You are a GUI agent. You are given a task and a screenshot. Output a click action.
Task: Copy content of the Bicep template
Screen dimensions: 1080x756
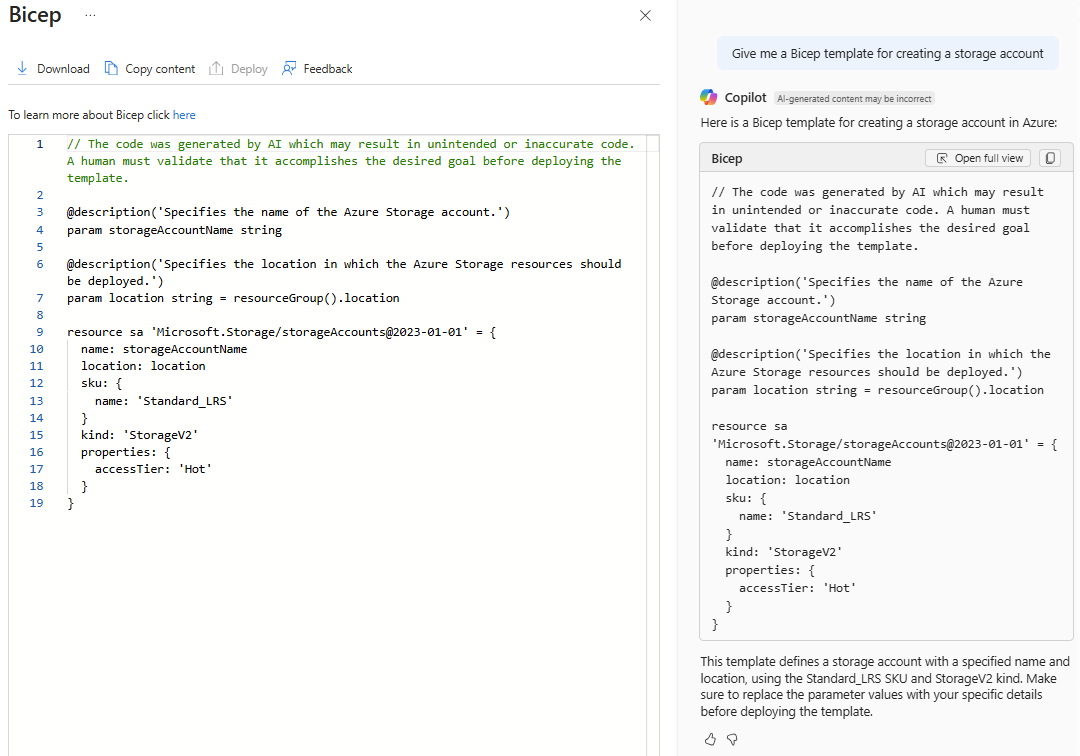point(149,69)
